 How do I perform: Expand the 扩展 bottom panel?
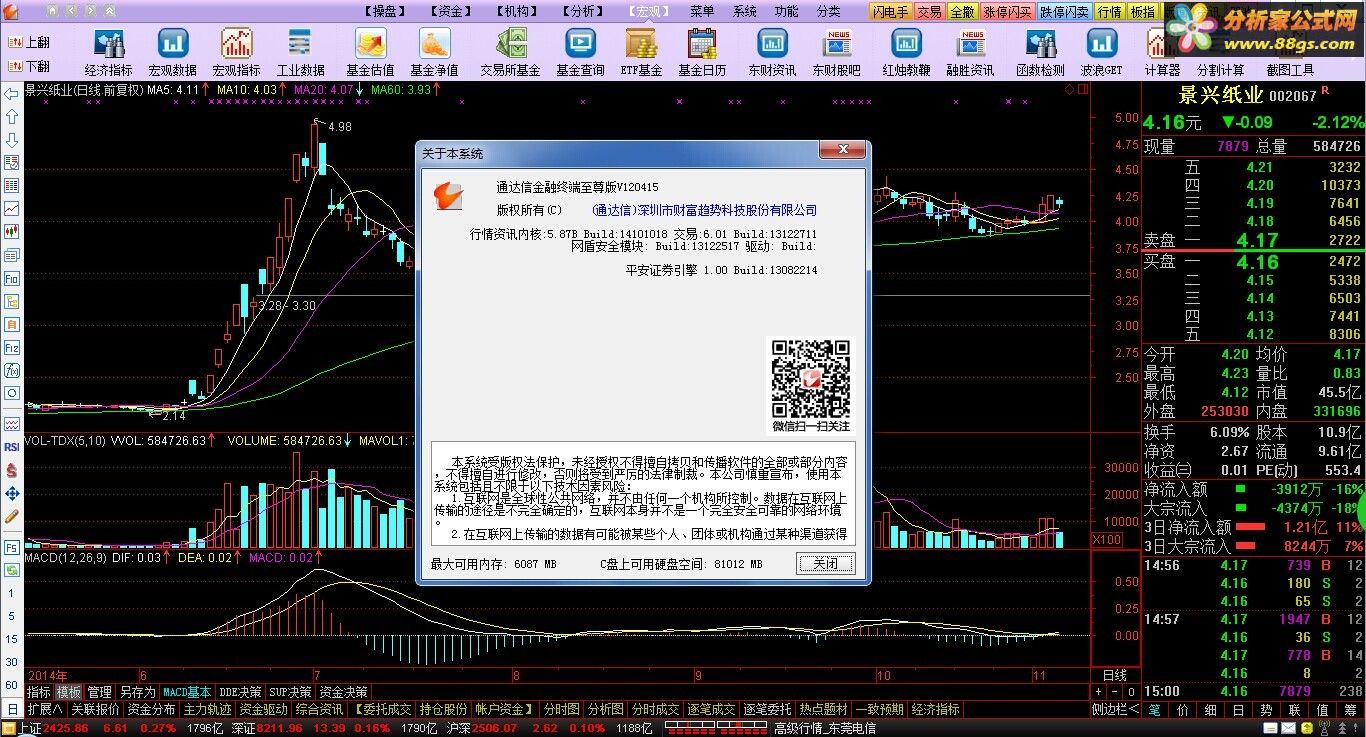pos(45,709)
